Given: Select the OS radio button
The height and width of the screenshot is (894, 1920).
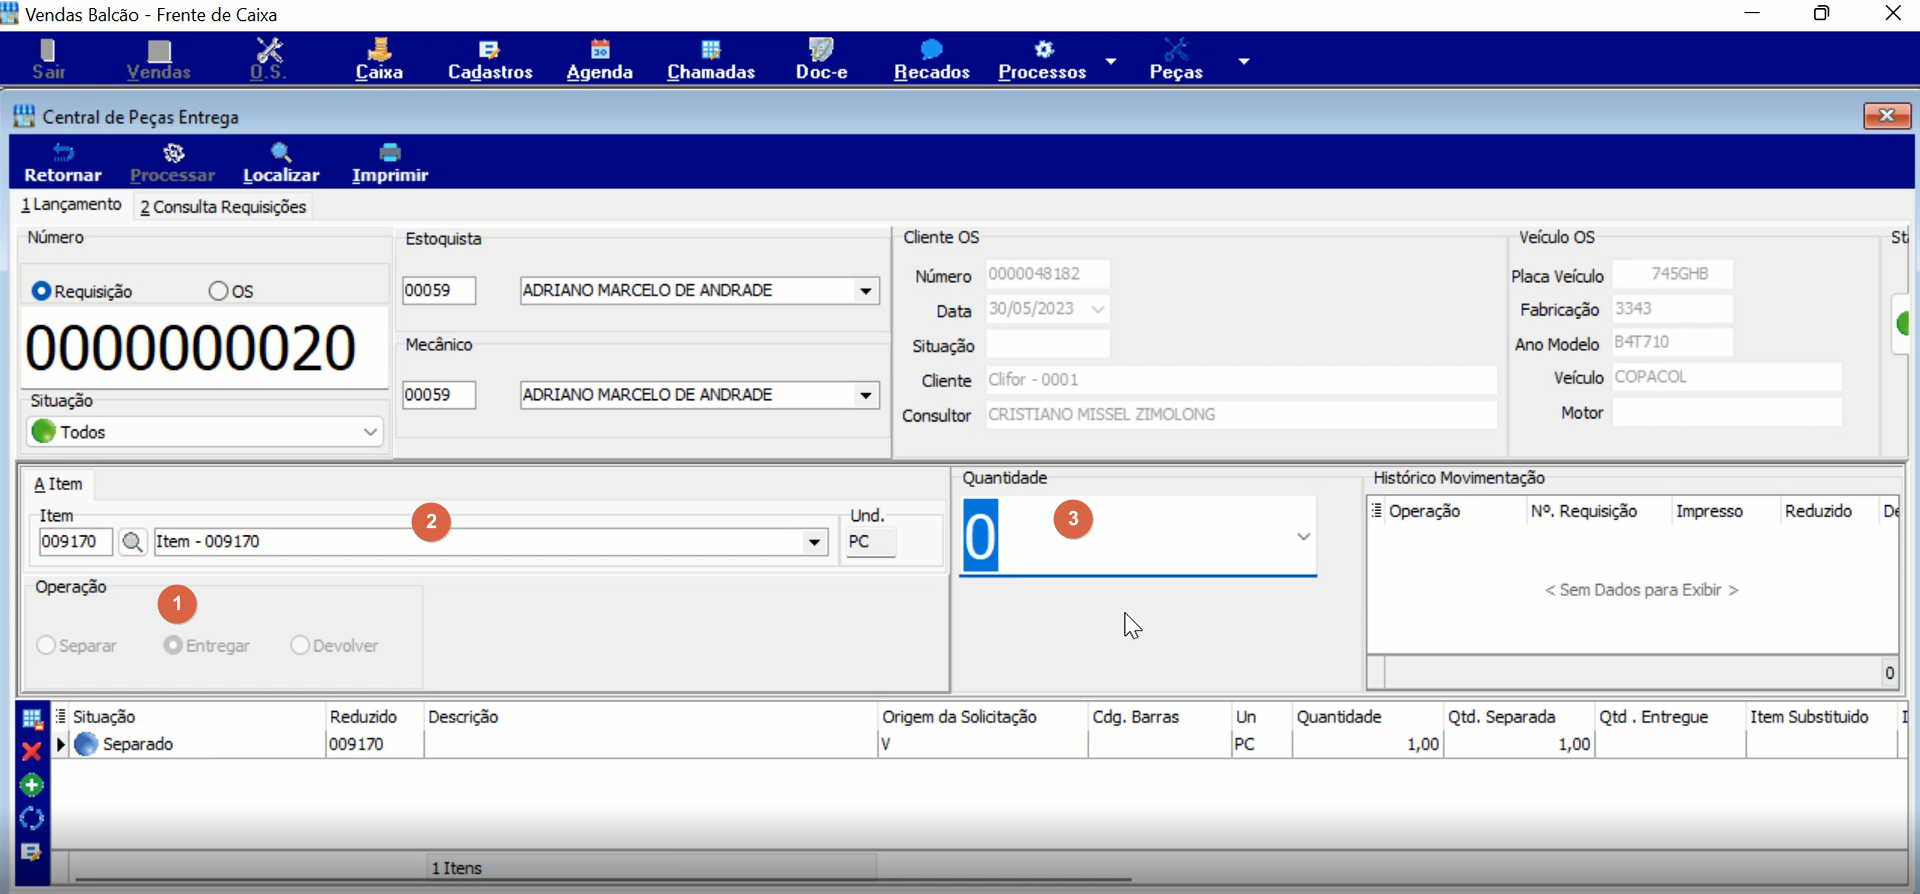Looking at the screenshot, I should [218, 291].
